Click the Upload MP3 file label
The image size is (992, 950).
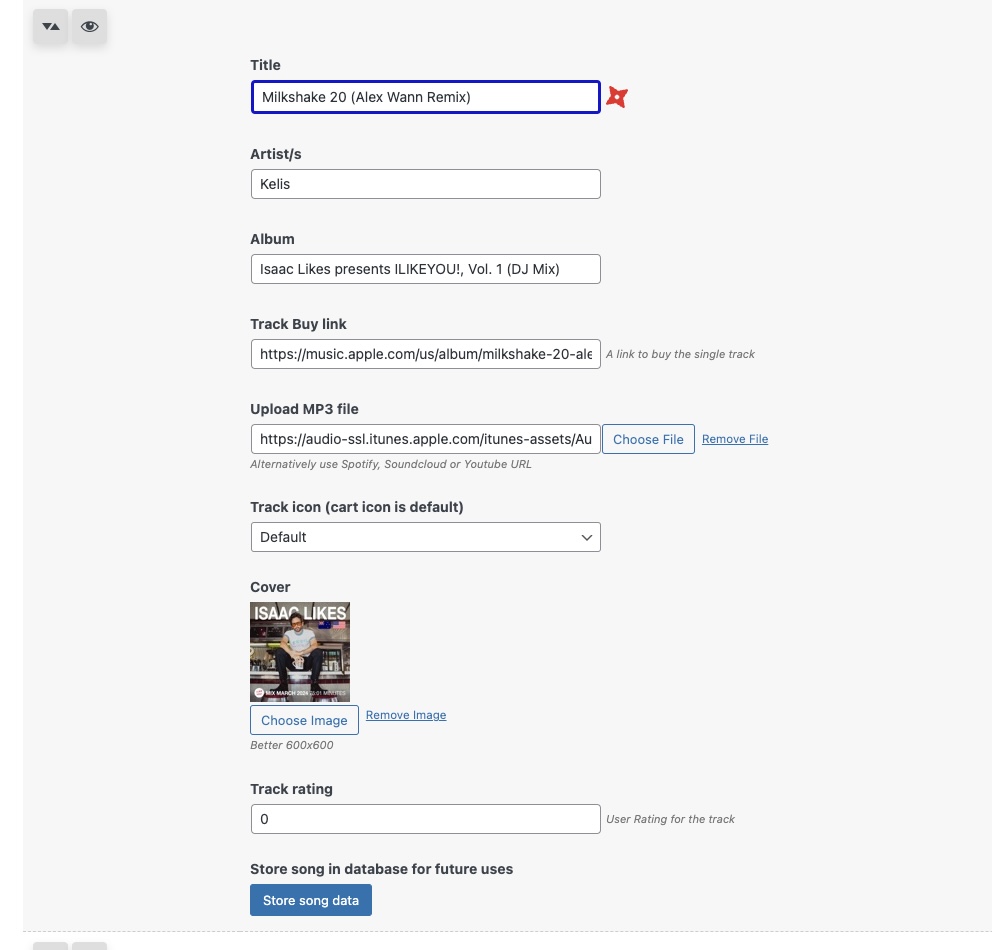tap(304, 409)
